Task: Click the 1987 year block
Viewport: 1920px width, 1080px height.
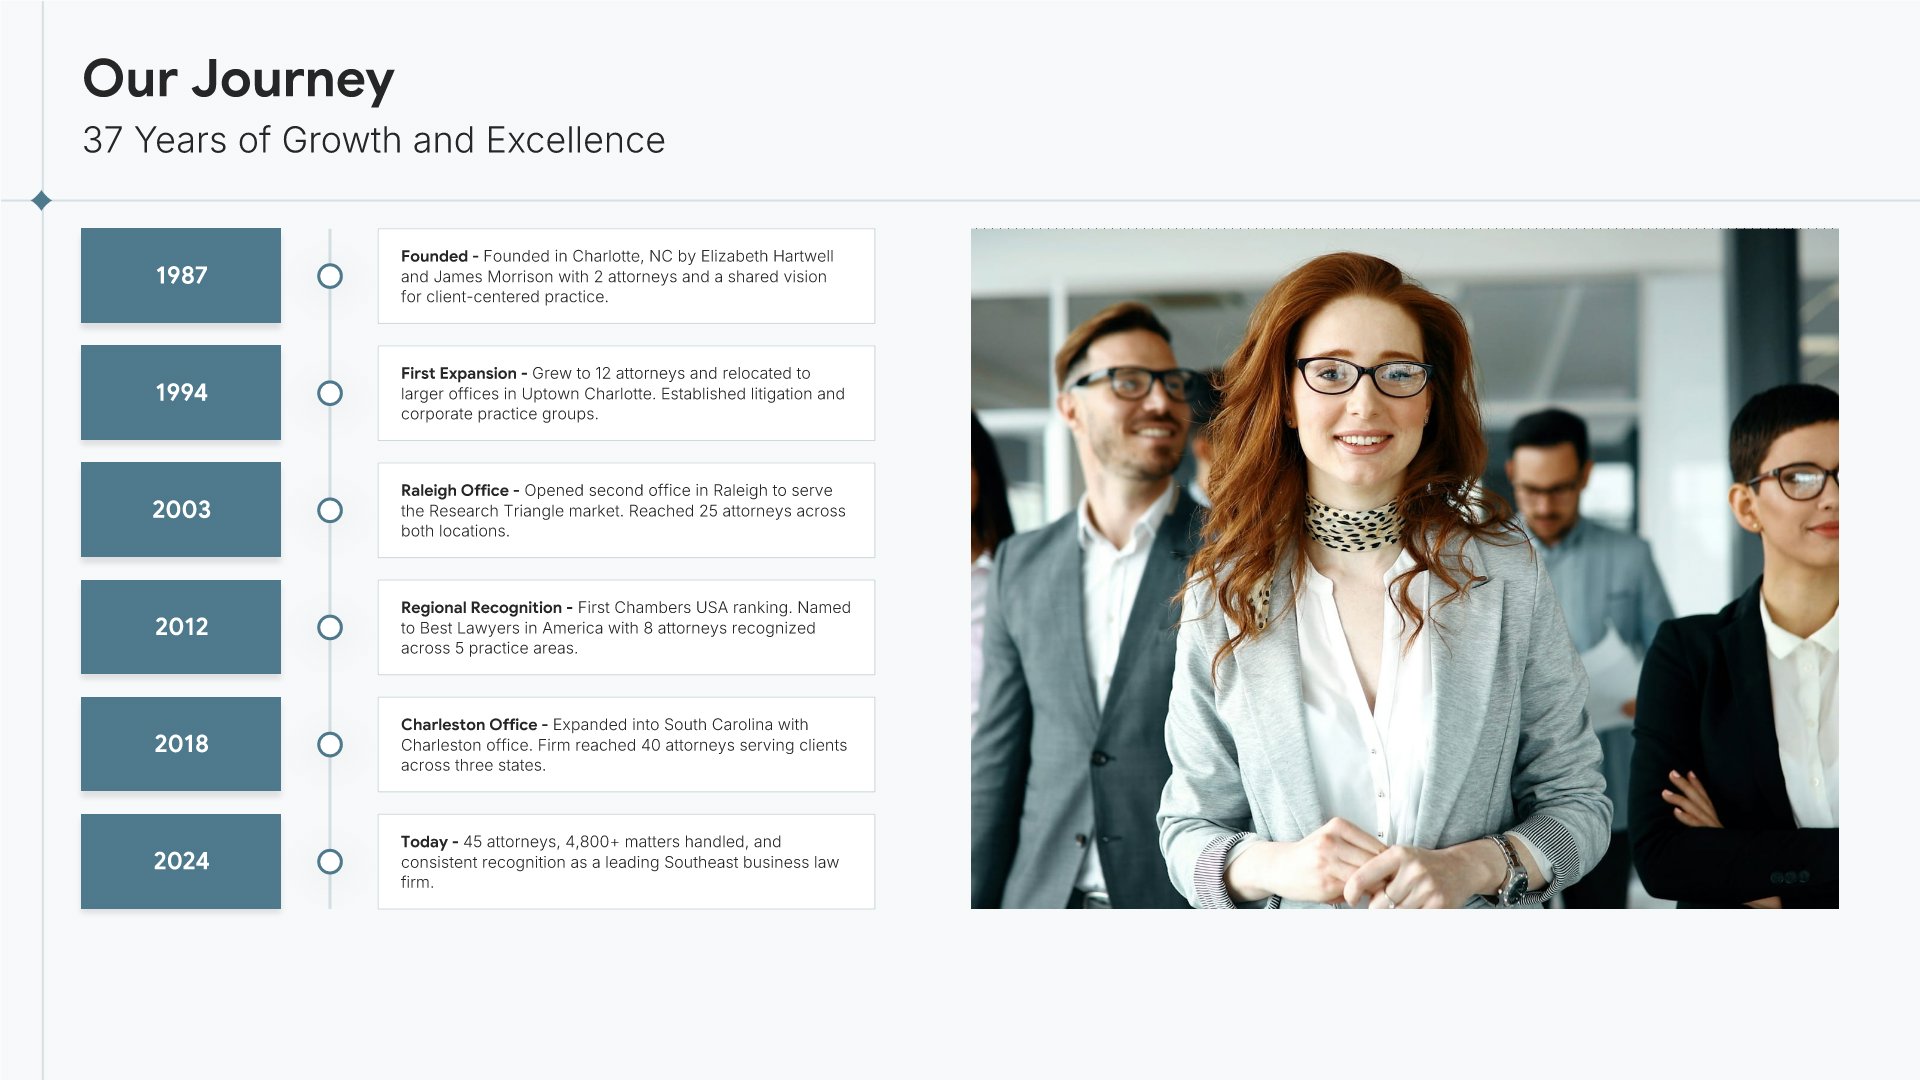Action: tap(181, 275)
